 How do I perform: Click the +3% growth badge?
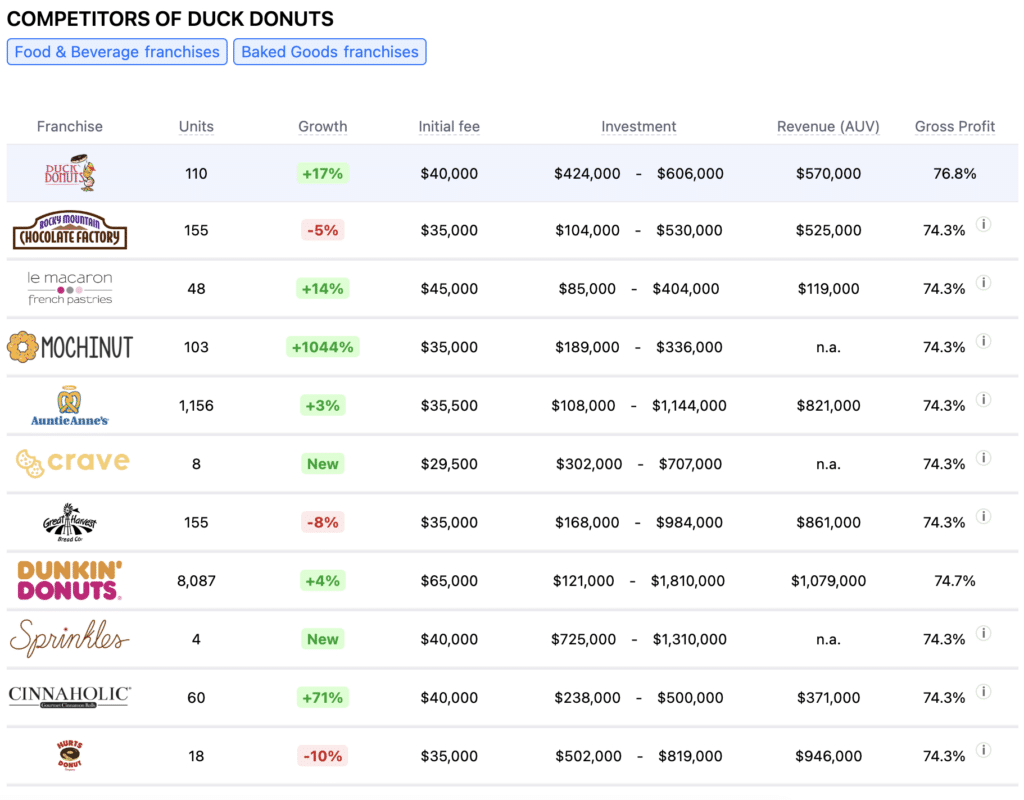tap(323, 406)
